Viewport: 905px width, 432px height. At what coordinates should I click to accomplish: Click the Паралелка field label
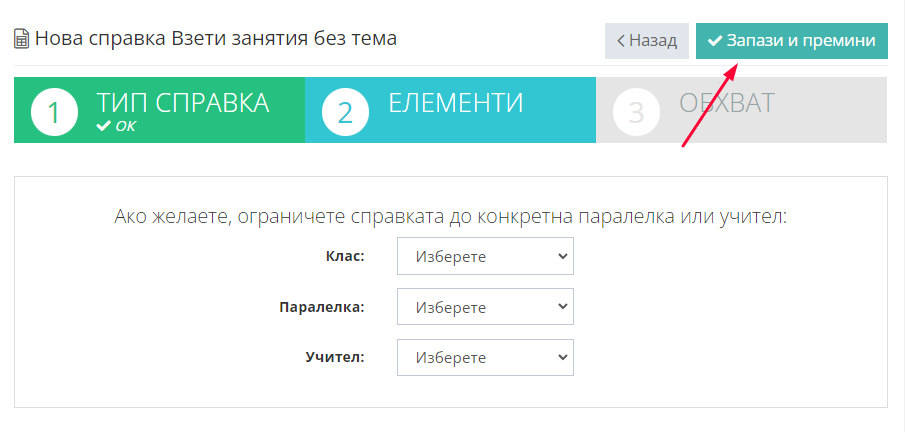322,307
